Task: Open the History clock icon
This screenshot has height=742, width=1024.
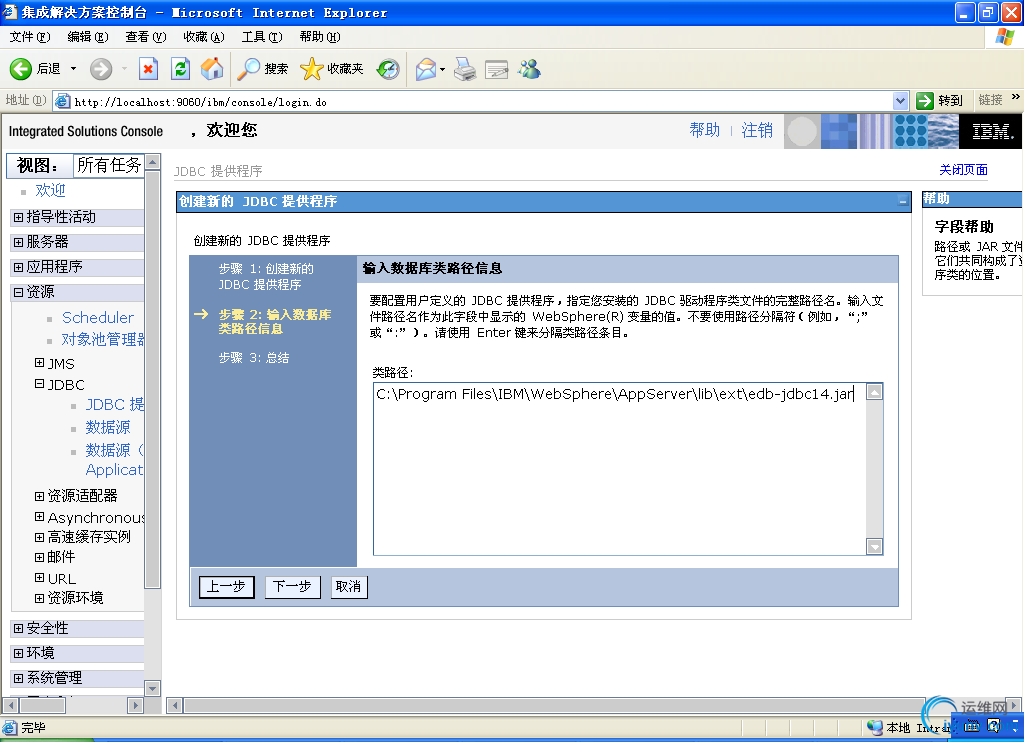Action: pyautogui.click(x=388, y=69)
